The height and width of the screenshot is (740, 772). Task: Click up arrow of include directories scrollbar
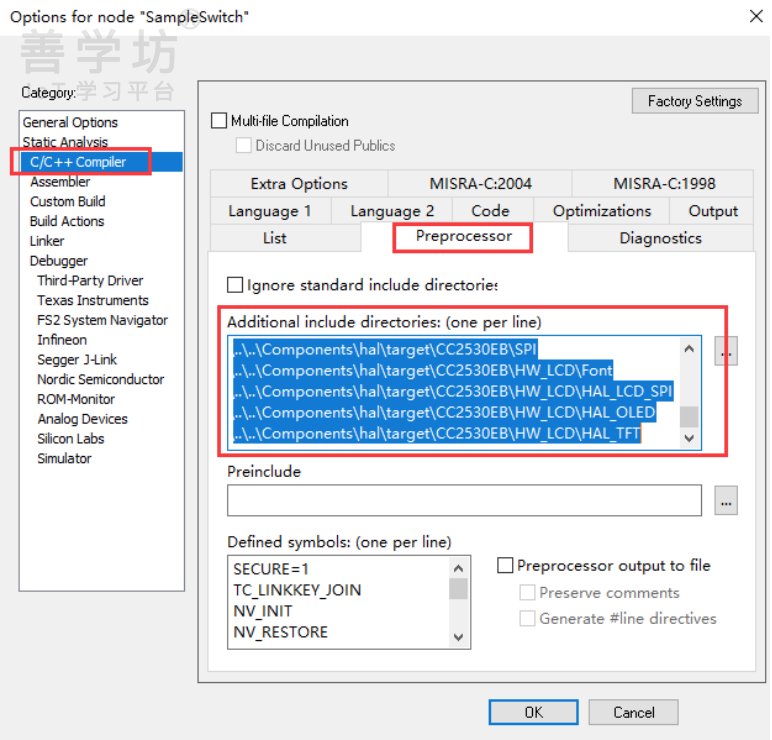tap(689, 349)
